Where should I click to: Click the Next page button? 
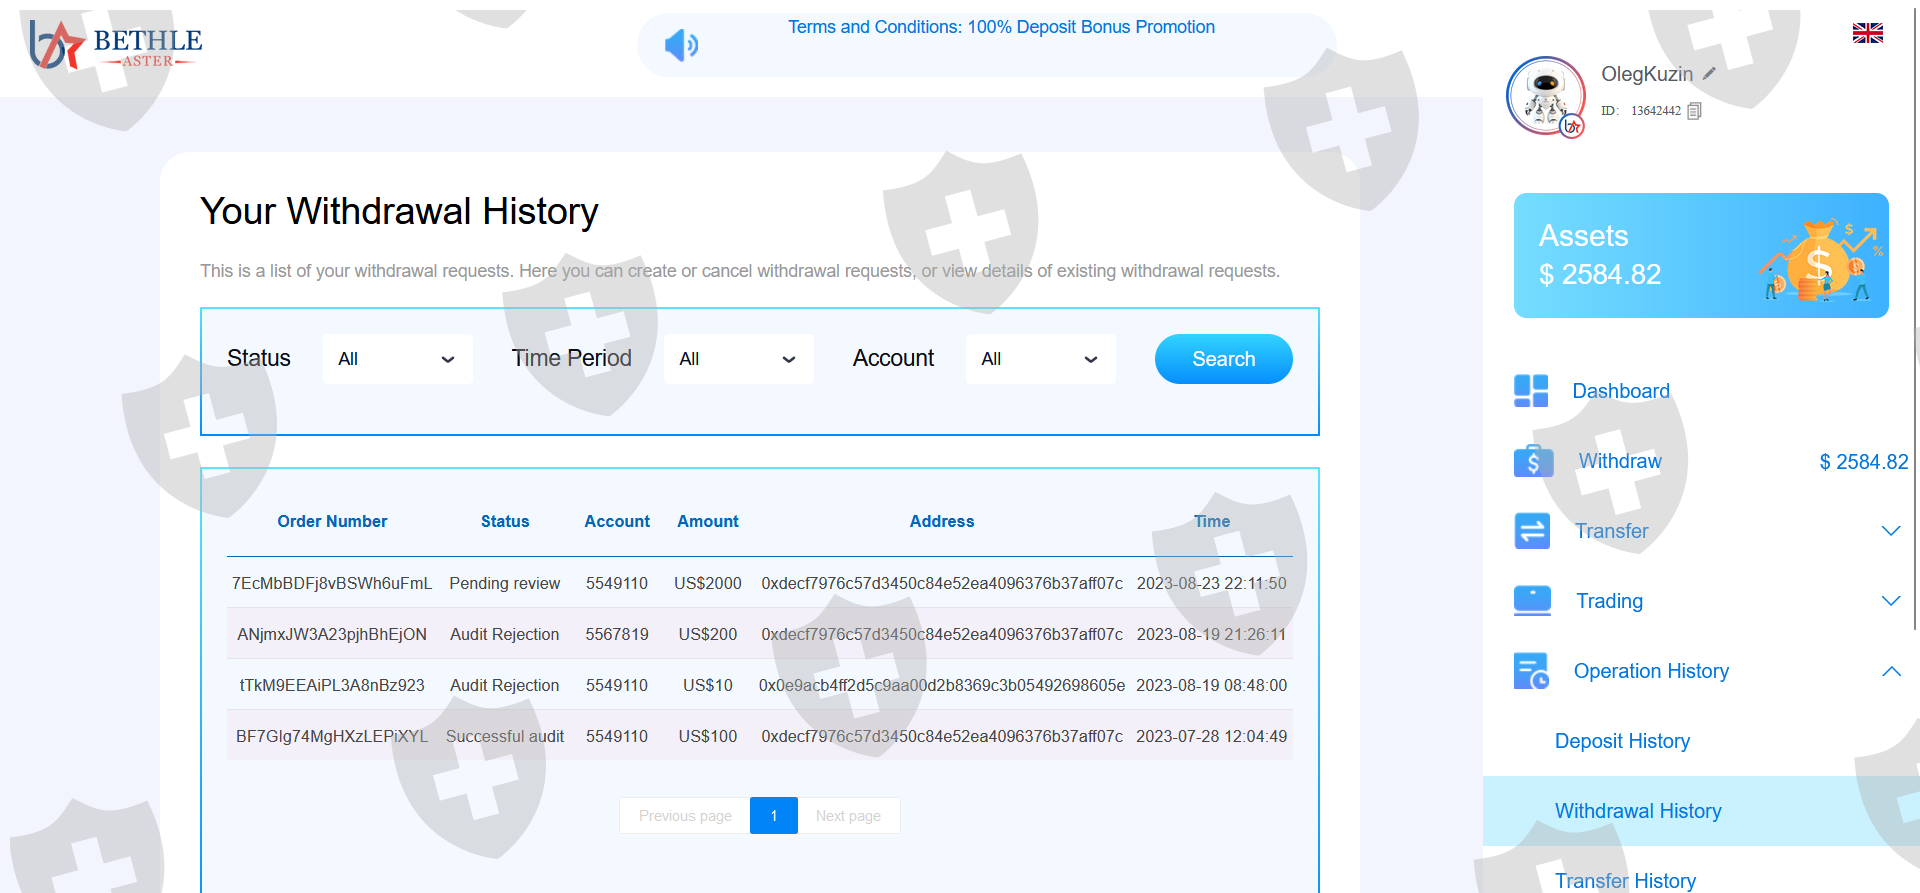tap(848, 816)
